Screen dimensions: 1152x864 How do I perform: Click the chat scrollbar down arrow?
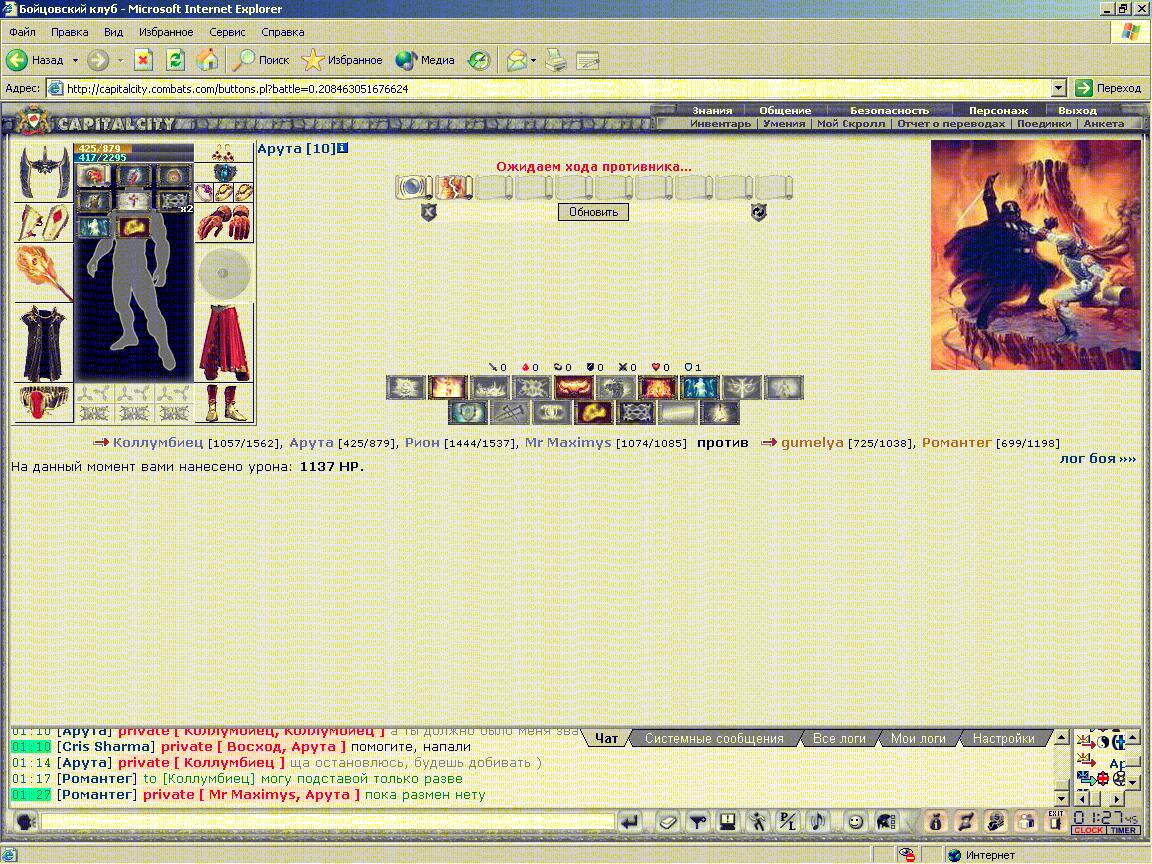[x=1062, y=798]
